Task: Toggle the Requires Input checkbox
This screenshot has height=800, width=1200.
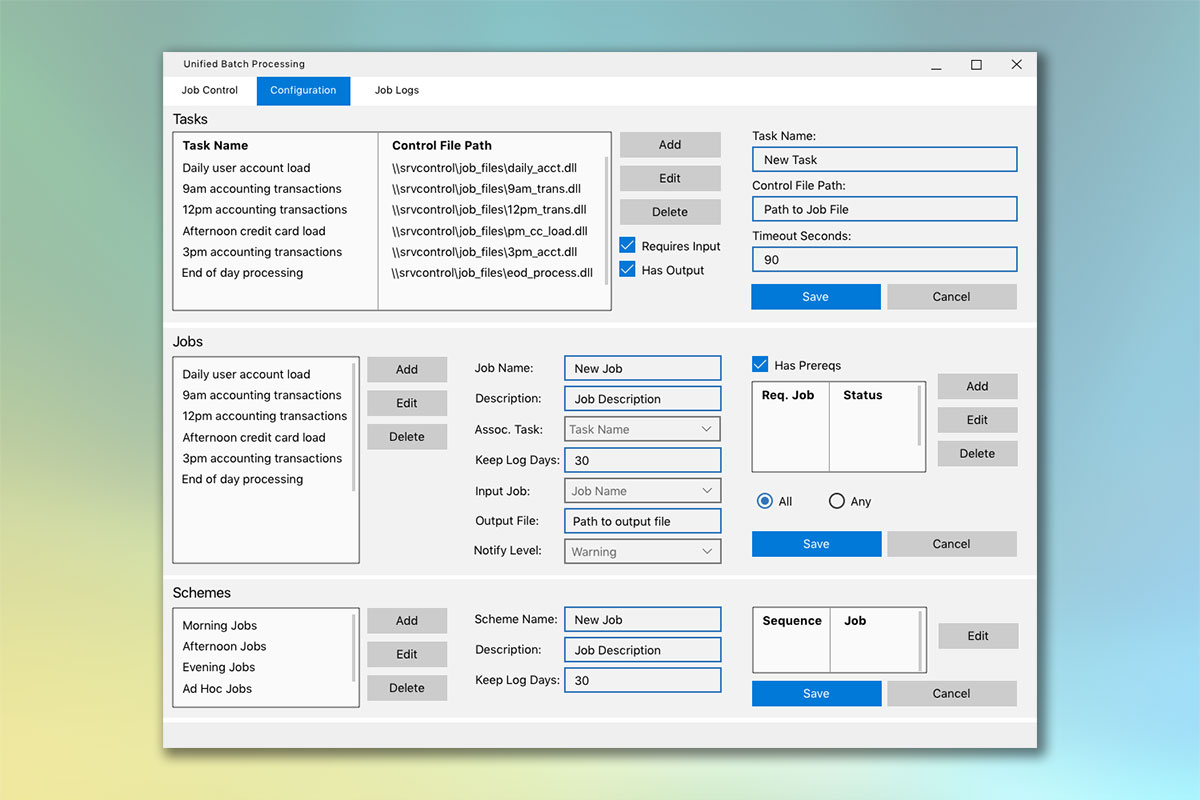Action: 627,245
